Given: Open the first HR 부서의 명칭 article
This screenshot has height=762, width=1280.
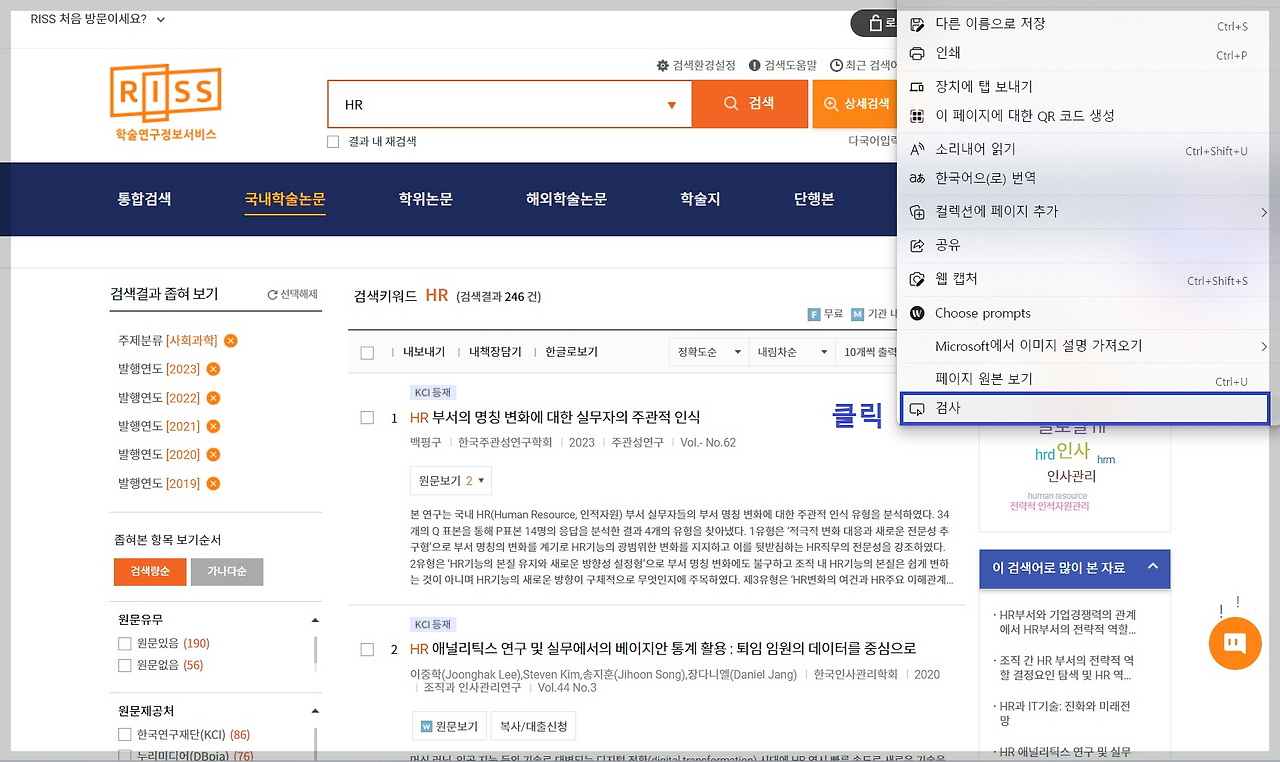Looking at the screenshot, I should click(555, 417).
